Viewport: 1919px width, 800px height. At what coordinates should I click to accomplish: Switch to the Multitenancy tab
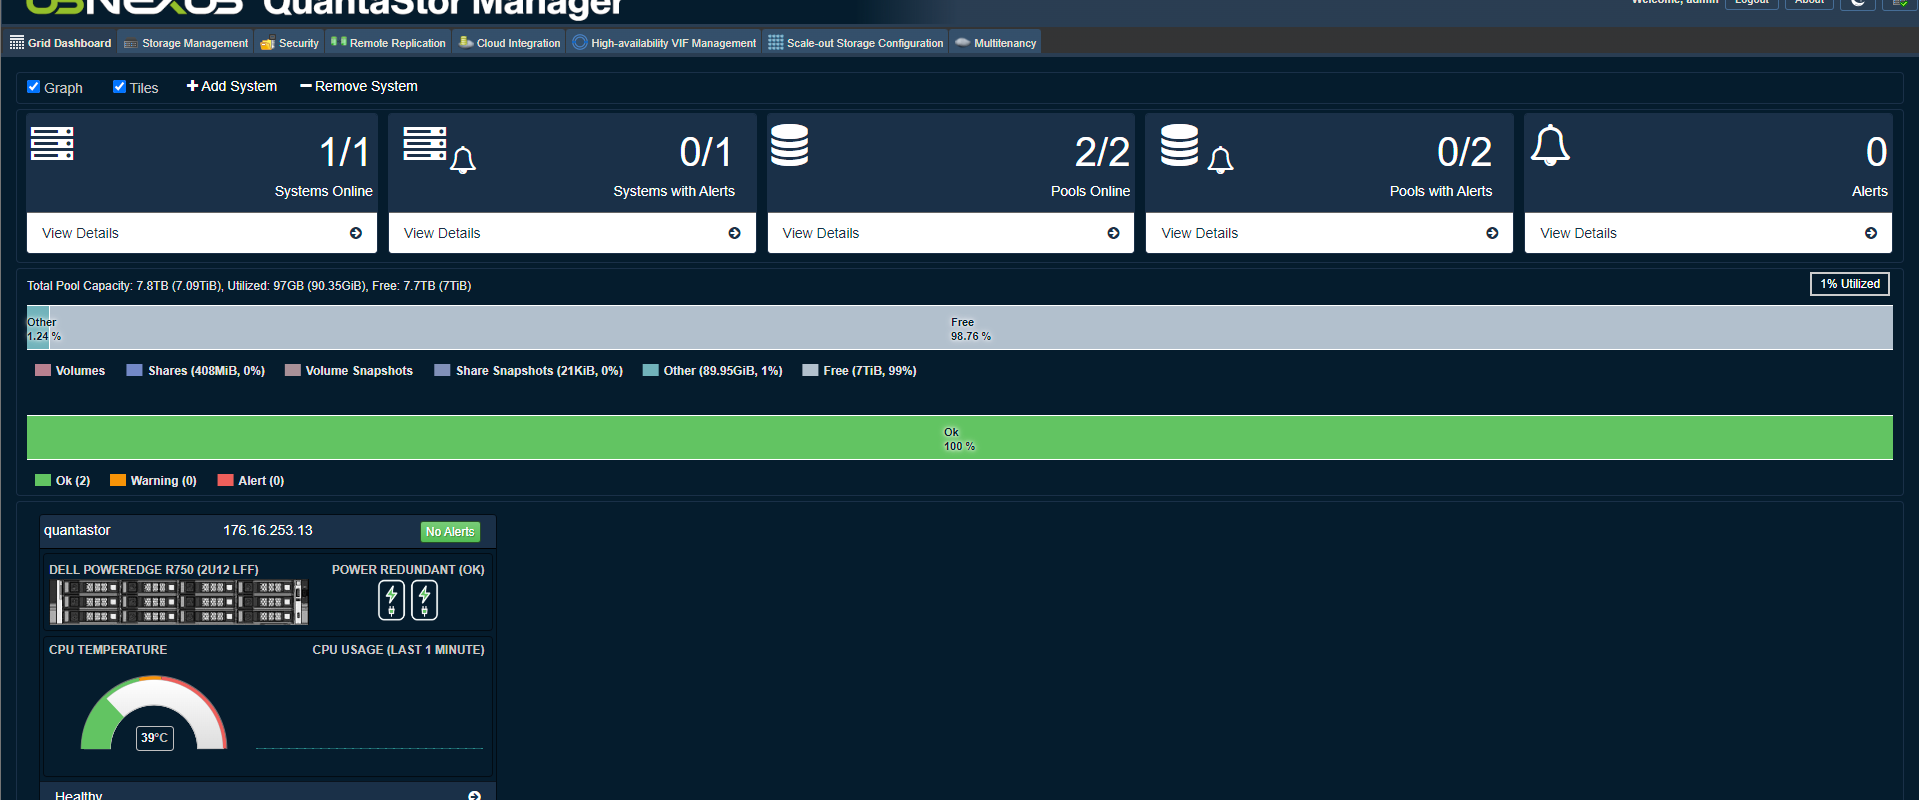pos(995,43)
